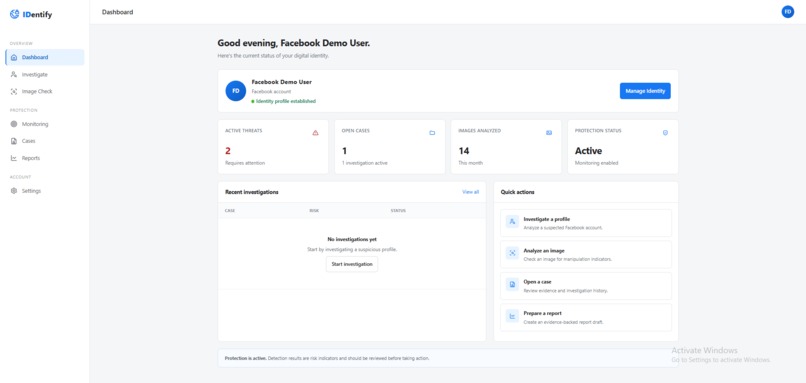Viewport: 806px width, 383px height.
Task: Click the Settings gear icon in sidebar
Action: (x=14, y=191)
